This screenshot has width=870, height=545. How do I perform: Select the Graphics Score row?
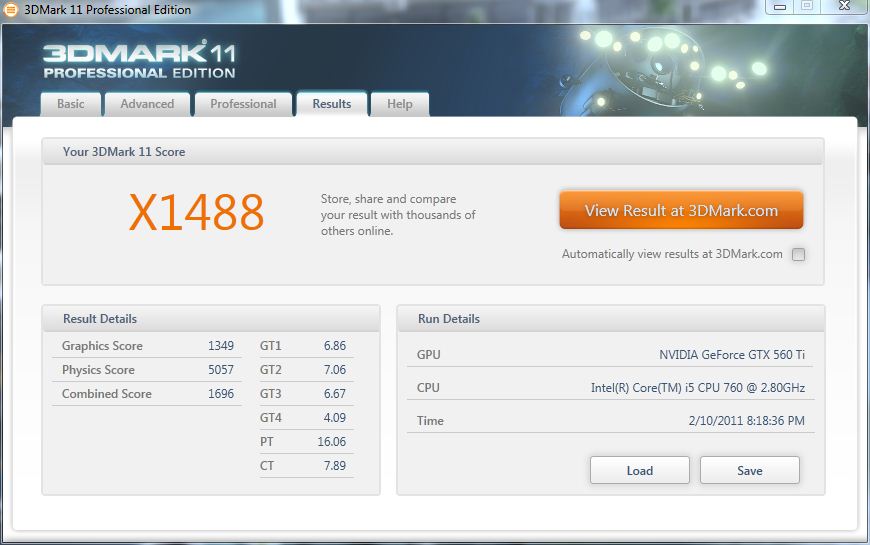coord(147,346)
